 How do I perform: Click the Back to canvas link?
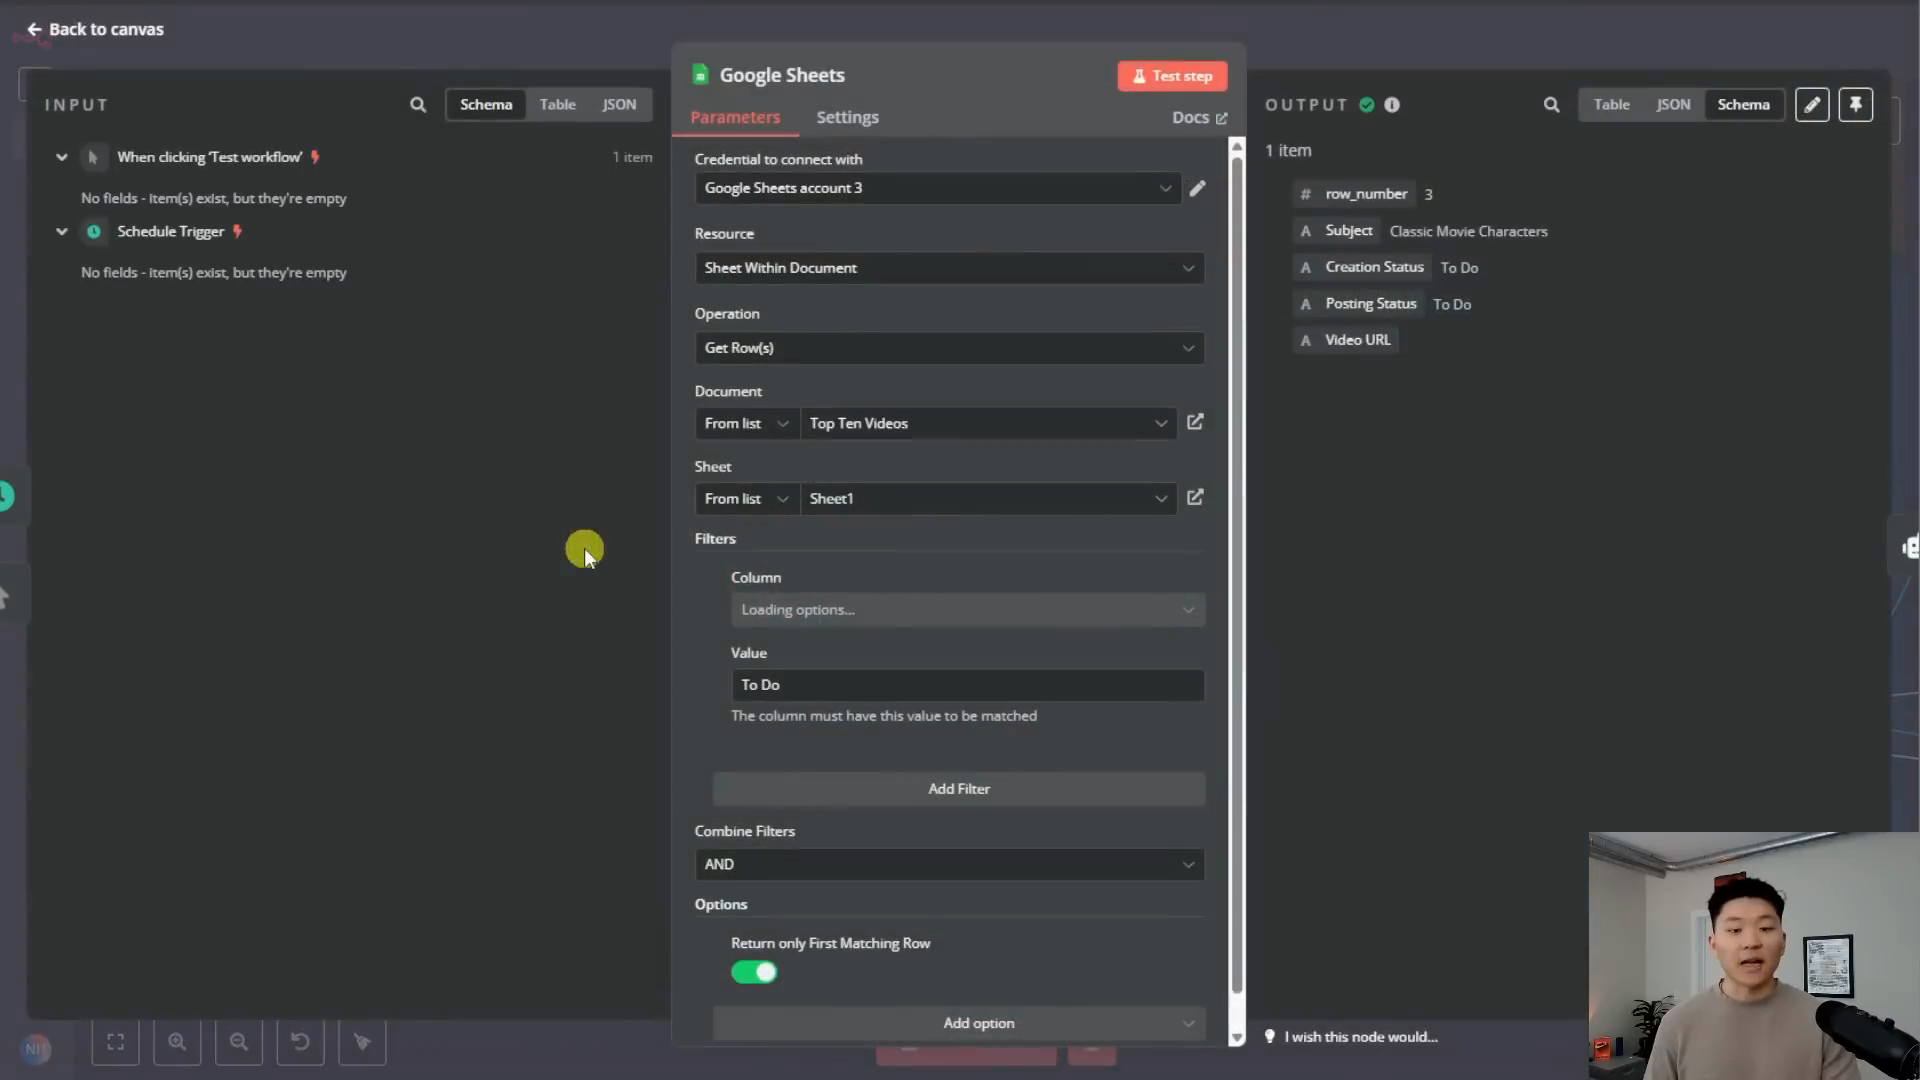[x=95, y=29]
